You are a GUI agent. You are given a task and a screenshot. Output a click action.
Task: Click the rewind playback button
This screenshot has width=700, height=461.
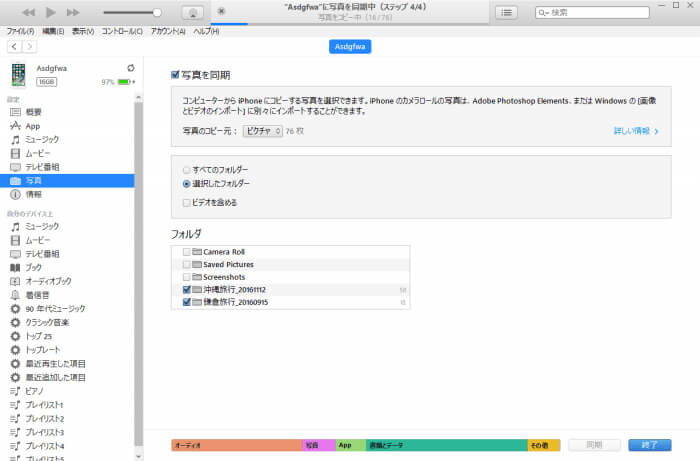click(x=28, y=12)
